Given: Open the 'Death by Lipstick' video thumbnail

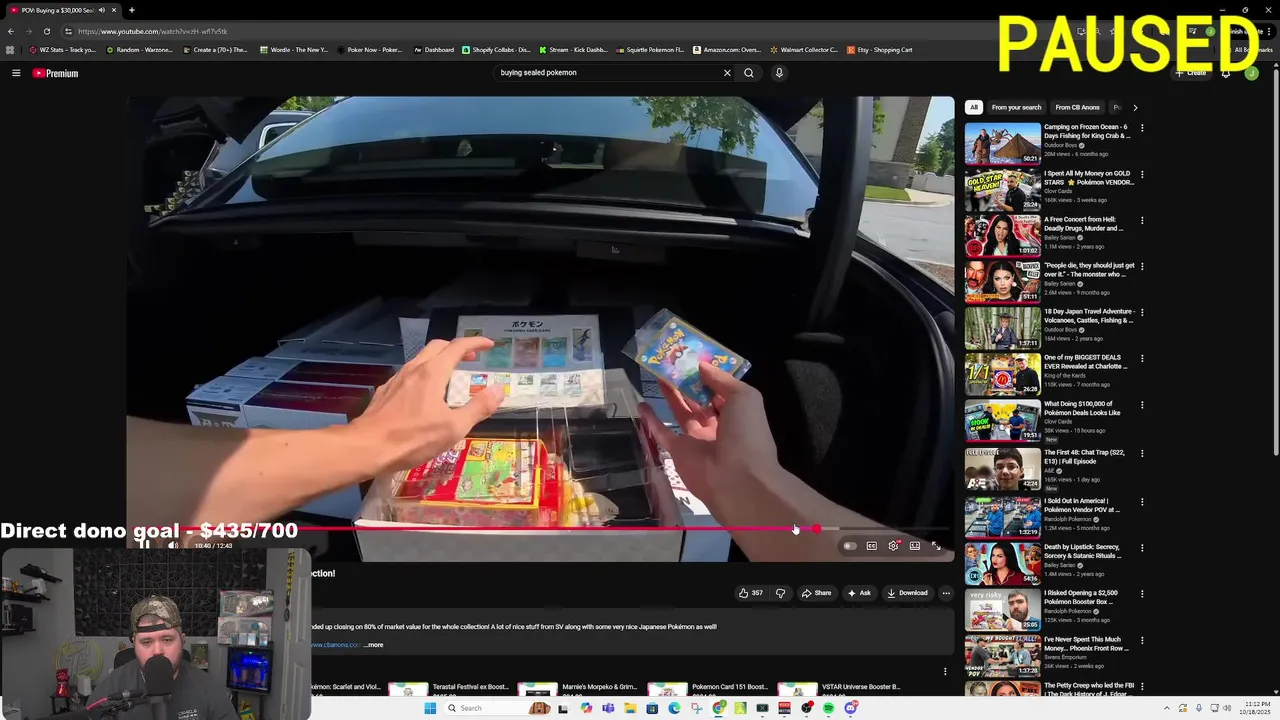Looking at the screenshot, I should pos(1002,564).
